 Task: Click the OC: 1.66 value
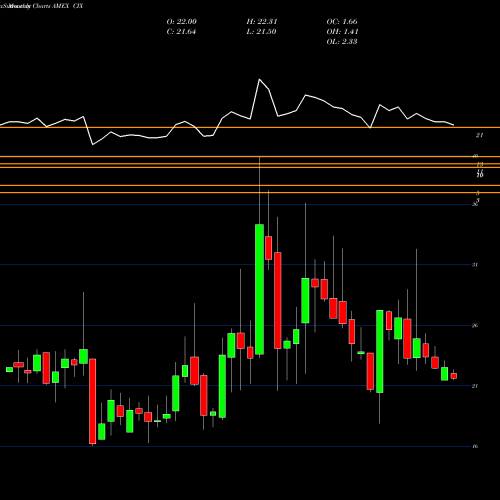coord(342,22)
